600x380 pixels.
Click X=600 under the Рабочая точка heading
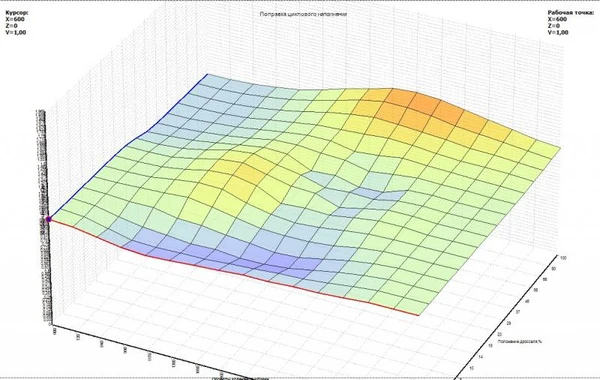click(557, 19)
